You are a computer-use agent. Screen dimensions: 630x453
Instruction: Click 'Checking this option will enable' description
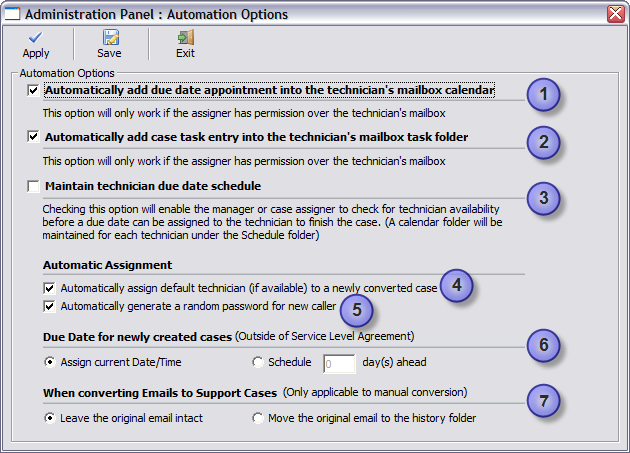click(x=272, y=222)
